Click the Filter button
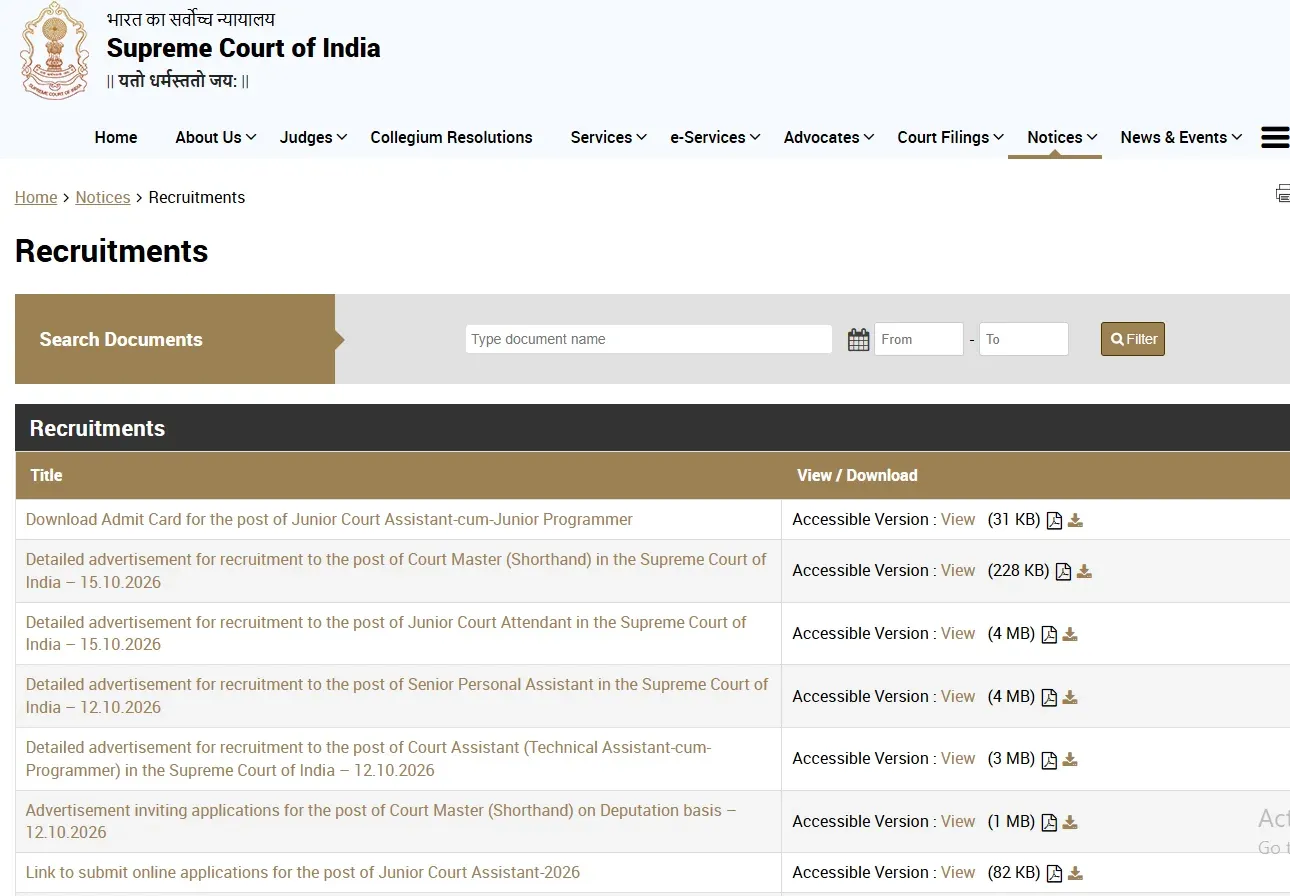Screen dimensions: 1290x896 tap(1133, 339)
